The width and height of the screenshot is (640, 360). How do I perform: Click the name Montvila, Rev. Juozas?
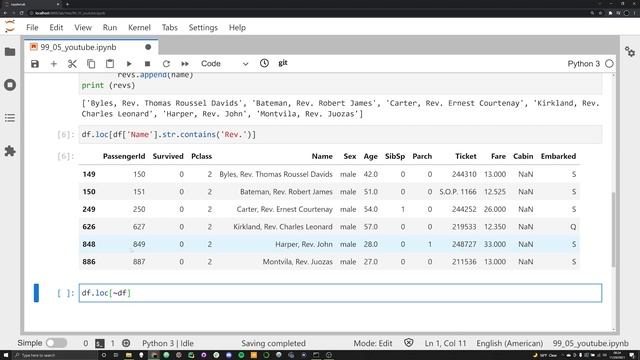(298, 262)
